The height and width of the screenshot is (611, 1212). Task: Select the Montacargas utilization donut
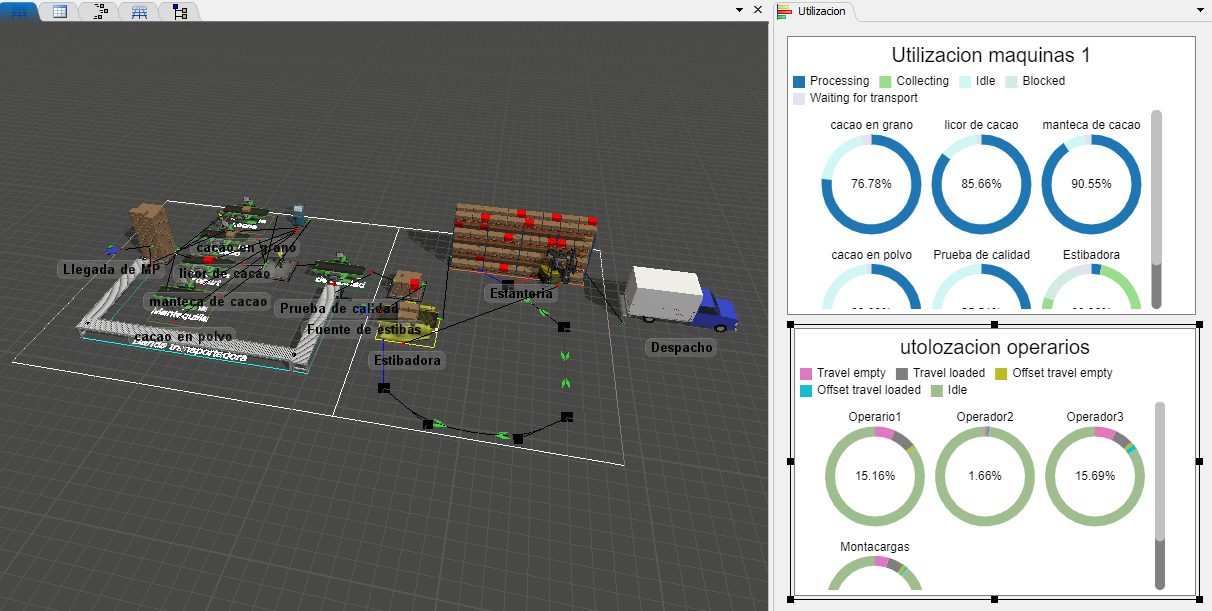click(x=875, y=573)
